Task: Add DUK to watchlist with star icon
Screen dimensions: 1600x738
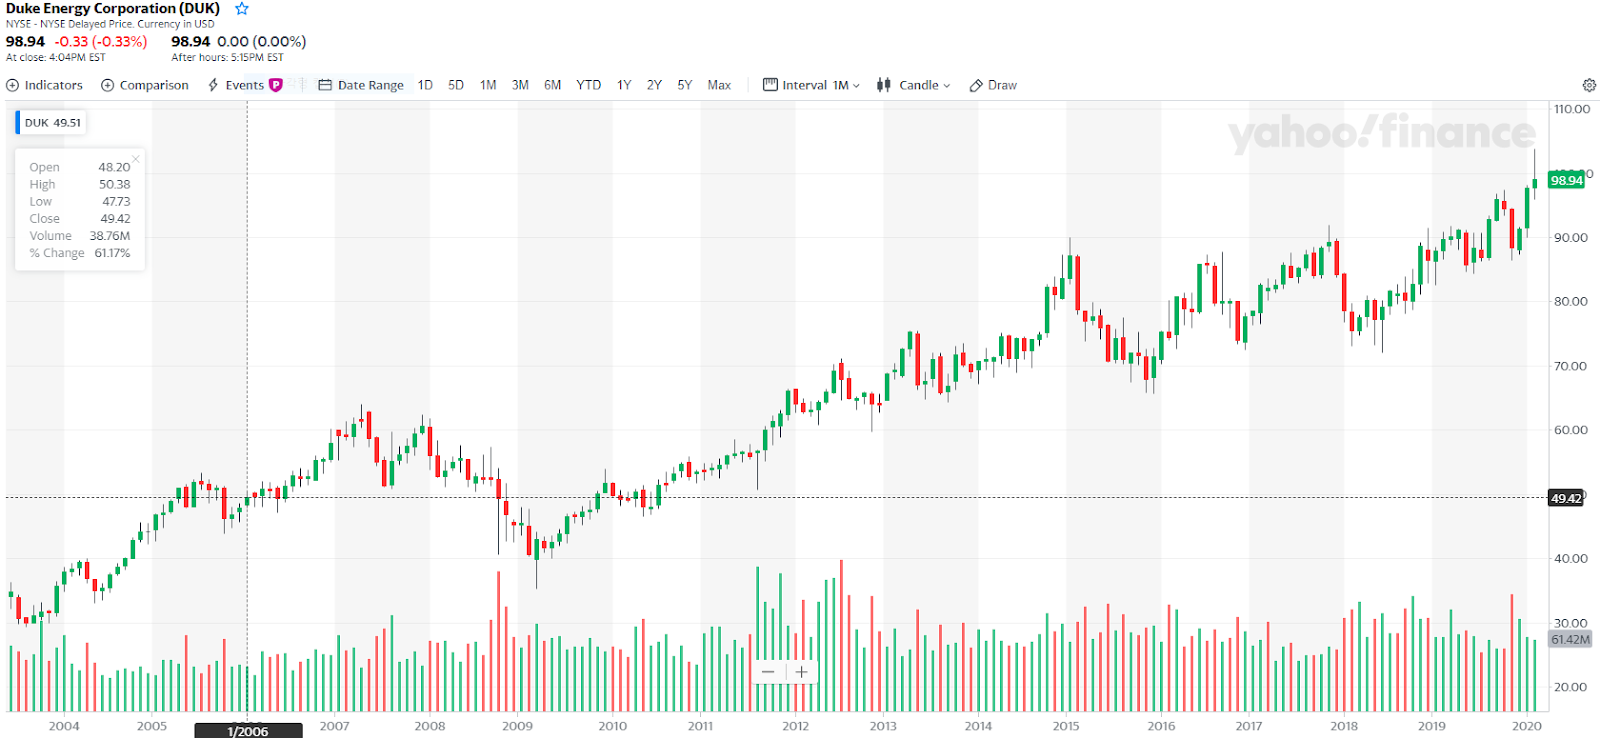Action: tap(242, 9)
